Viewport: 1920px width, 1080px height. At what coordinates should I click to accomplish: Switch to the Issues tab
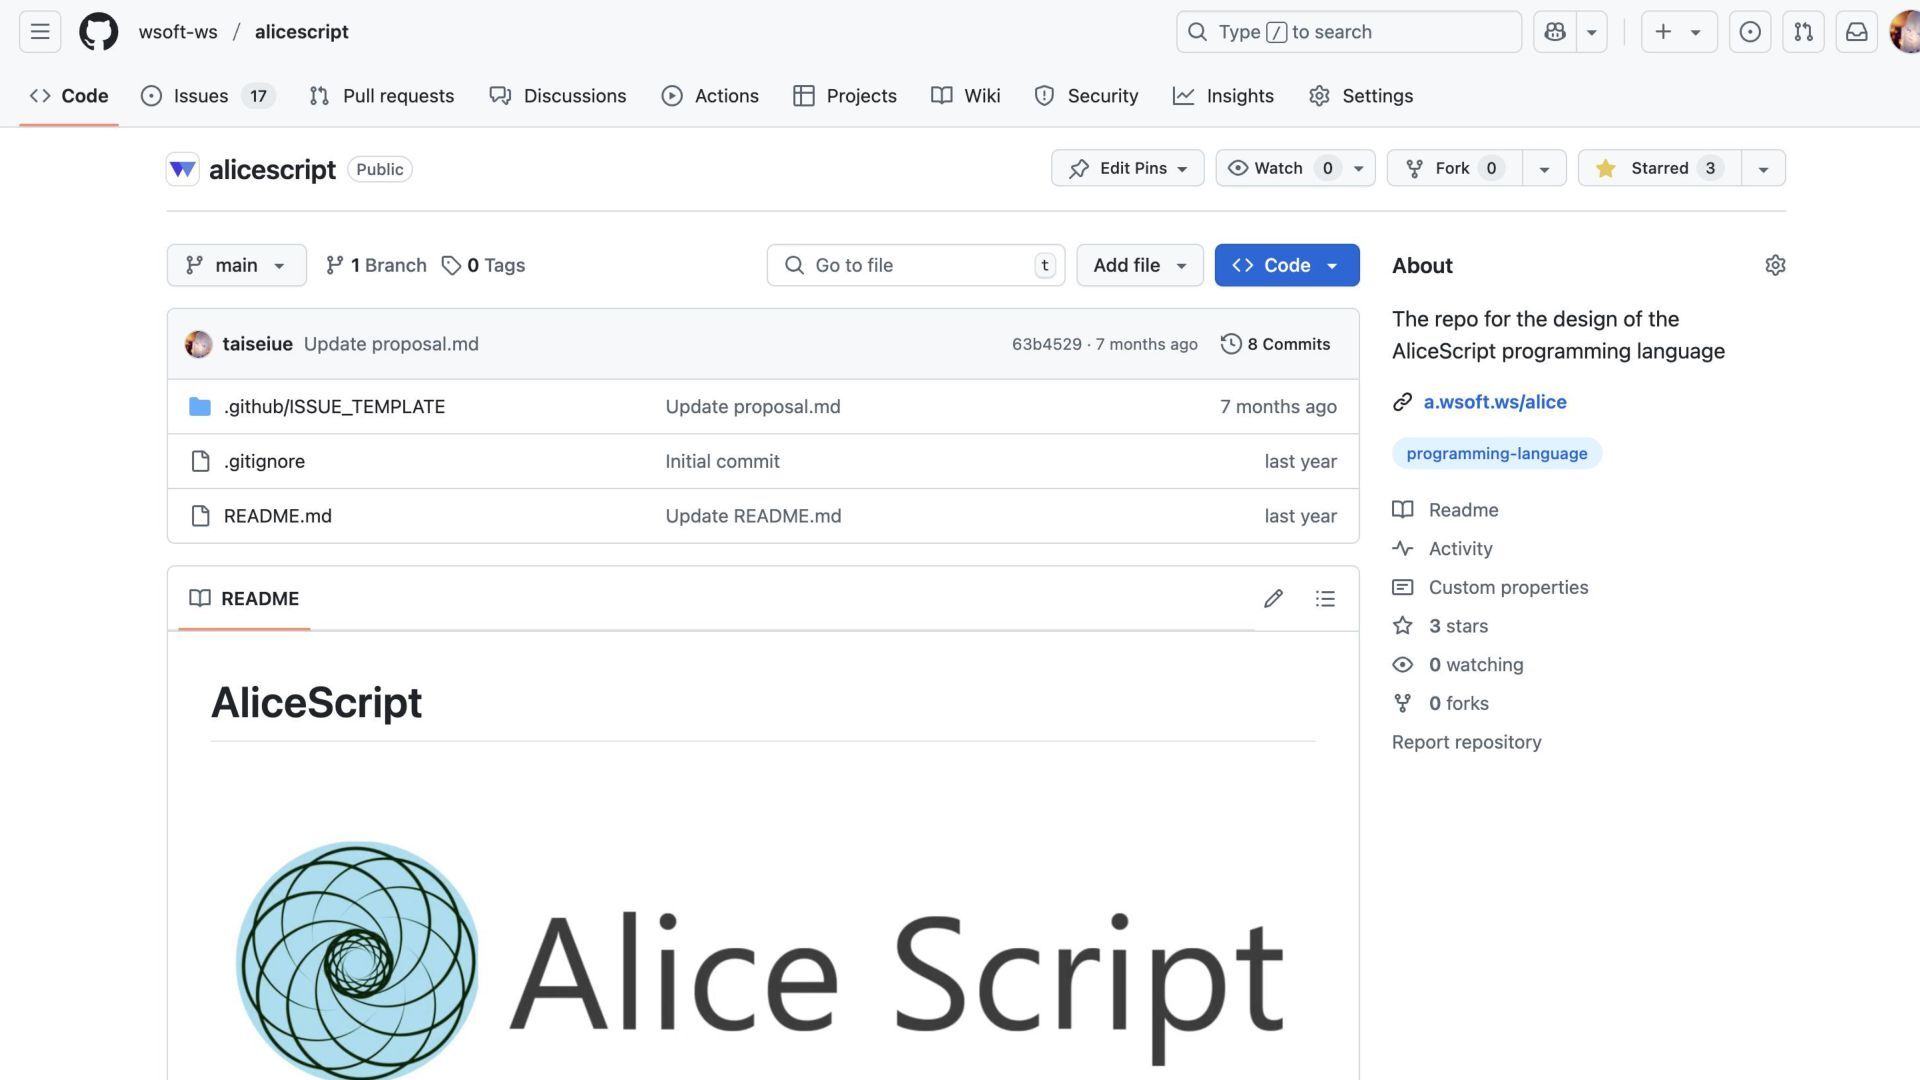coord(200,96)
